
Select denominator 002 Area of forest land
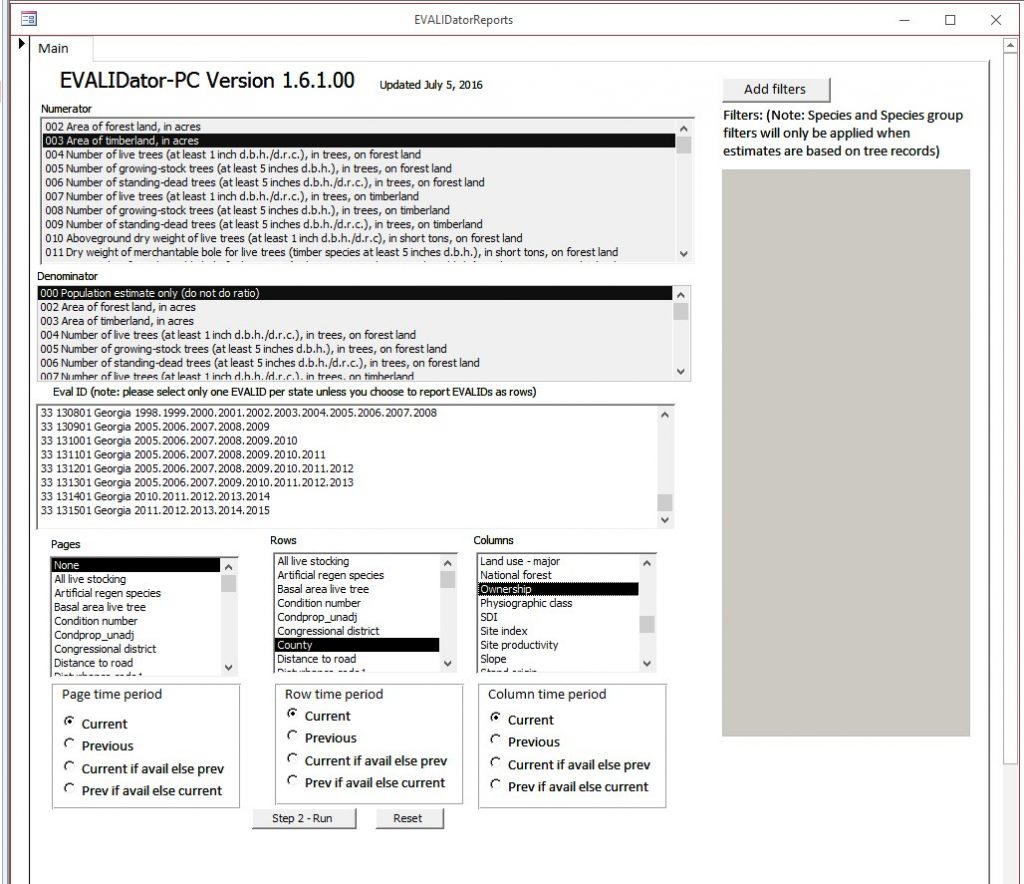tap(355, 307)
